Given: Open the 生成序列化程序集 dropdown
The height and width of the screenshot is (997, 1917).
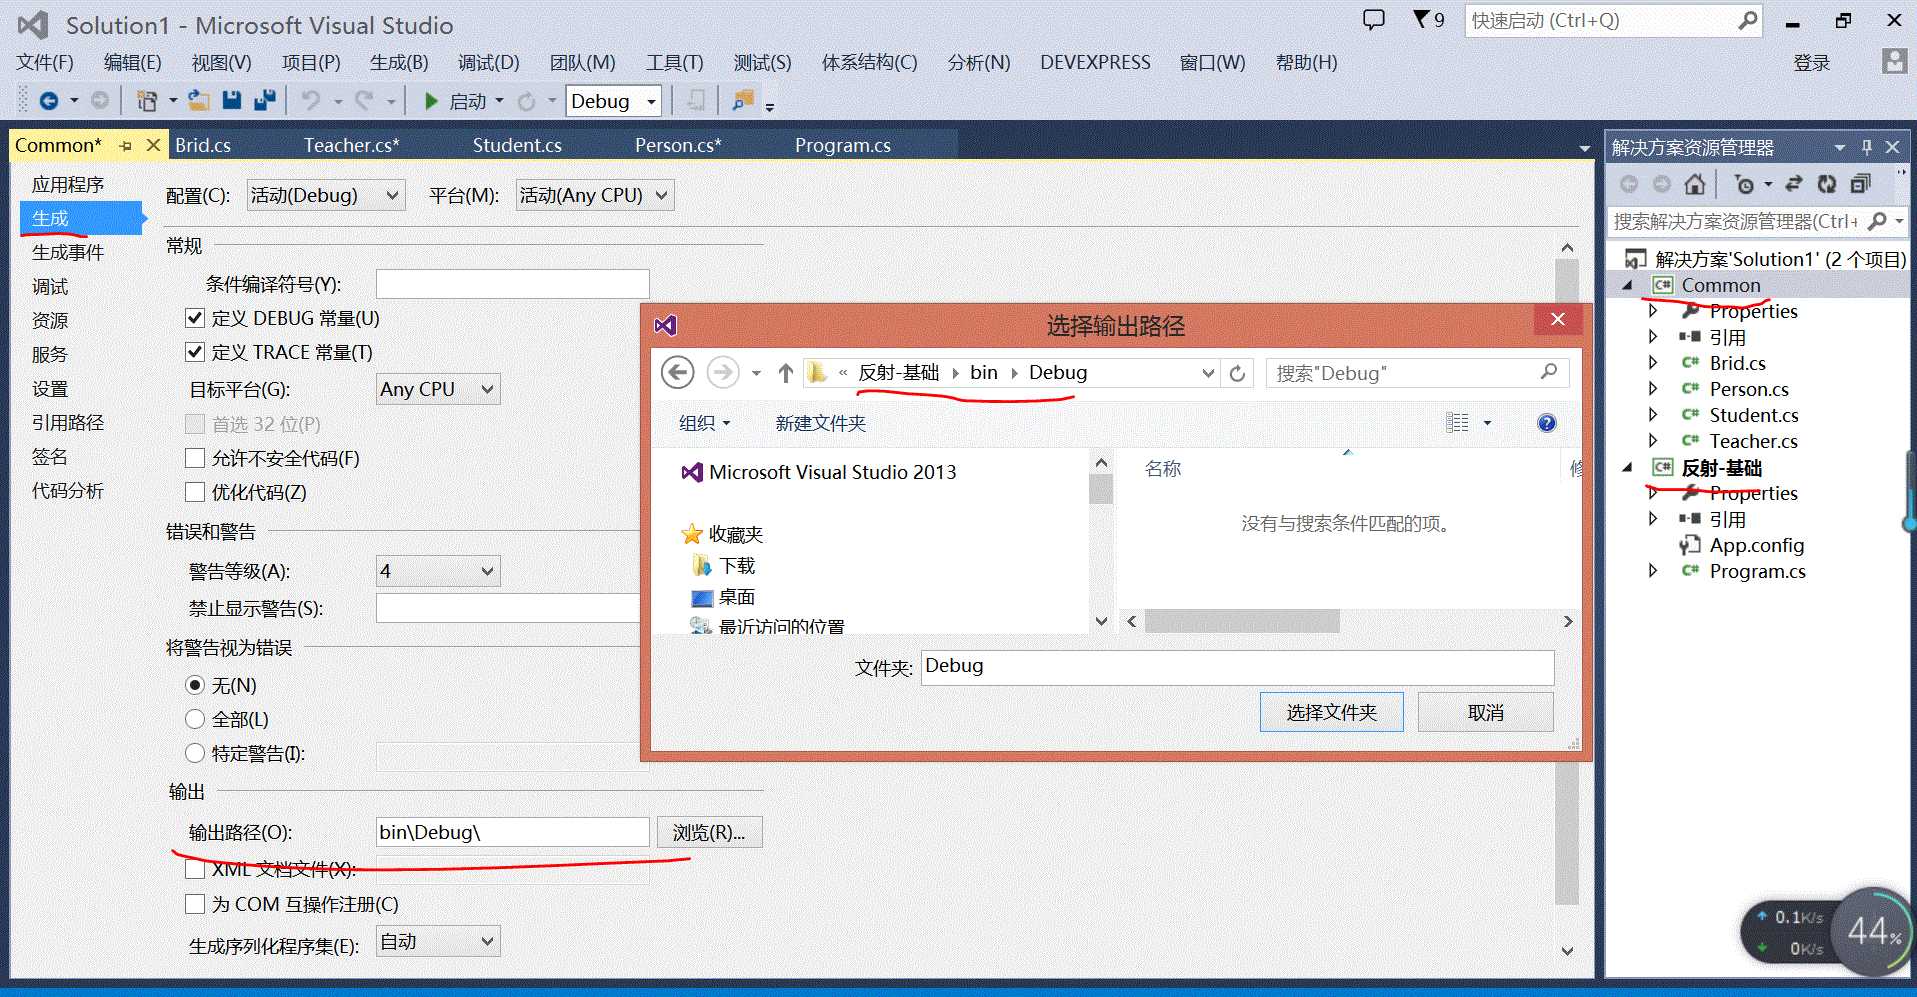Looking at the screenshot, I should pyautogui.click(x=438, y=941).
